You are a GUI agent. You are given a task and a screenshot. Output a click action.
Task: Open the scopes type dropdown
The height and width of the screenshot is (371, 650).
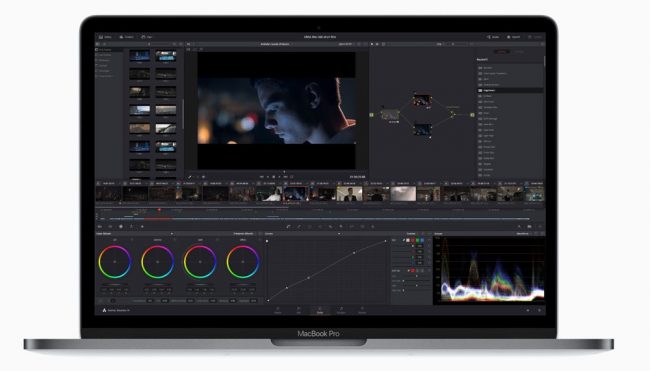[x=523, y=234]
